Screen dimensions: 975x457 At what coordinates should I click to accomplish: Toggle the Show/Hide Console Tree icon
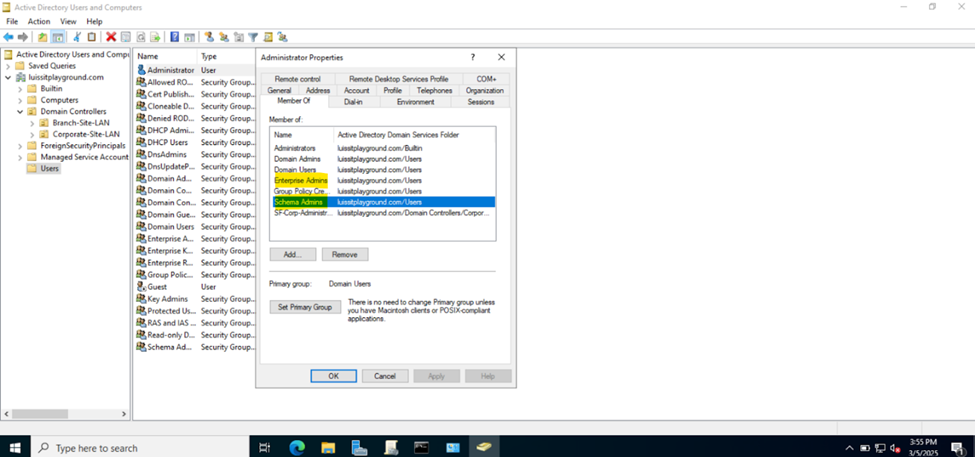(57, 37)
